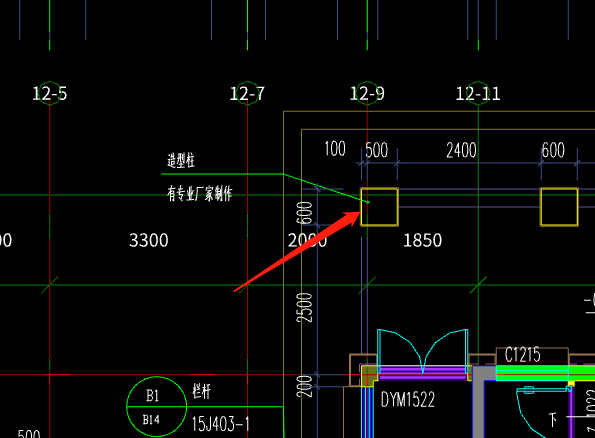Click the axis label 12-9

(367, 93)
